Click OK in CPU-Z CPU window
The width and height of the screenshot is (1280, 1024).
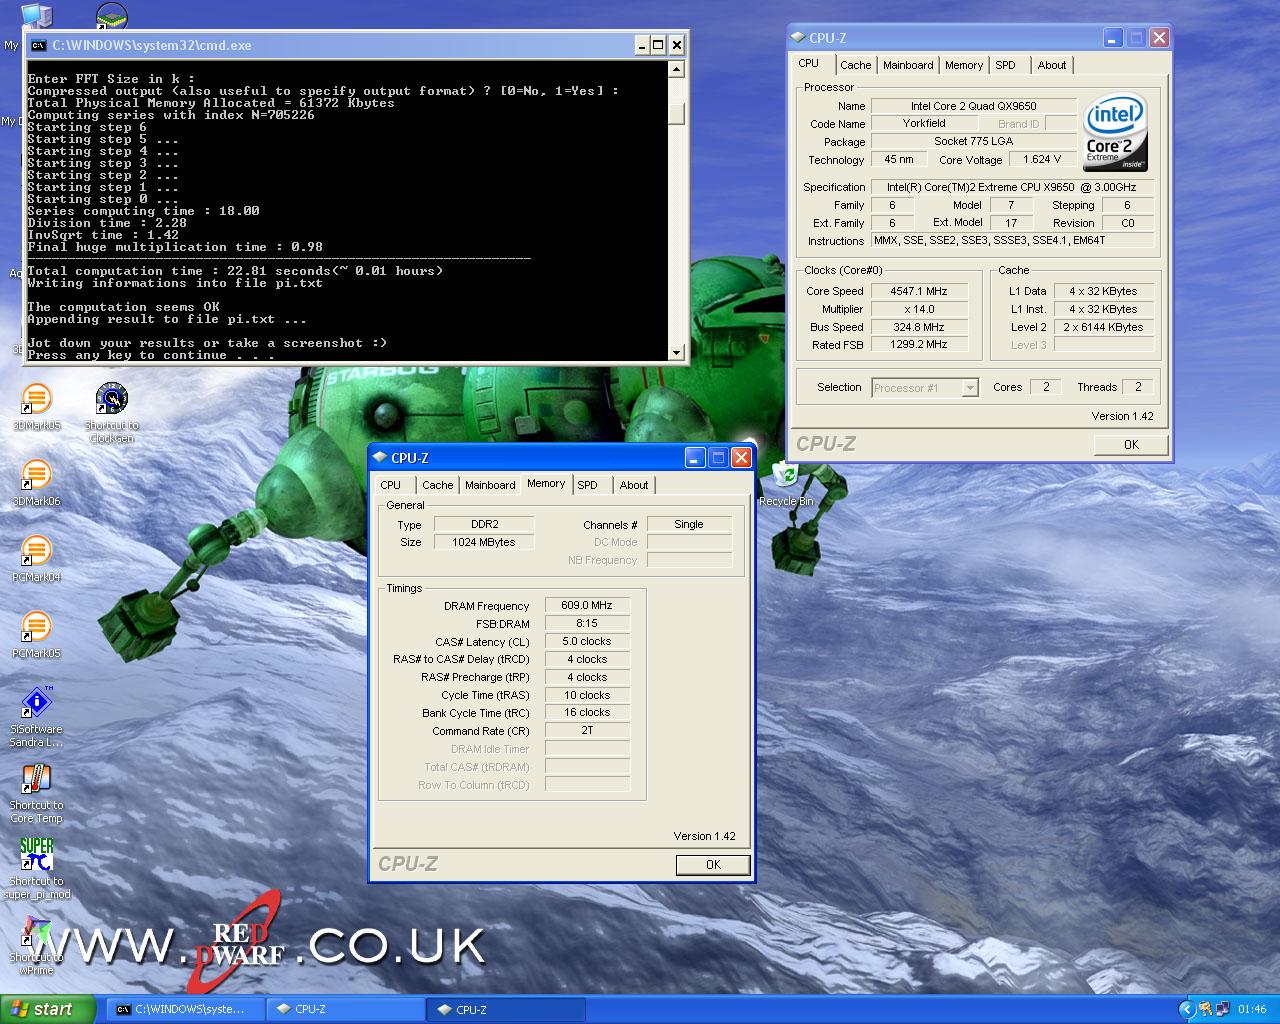[x=1131, y=445]
